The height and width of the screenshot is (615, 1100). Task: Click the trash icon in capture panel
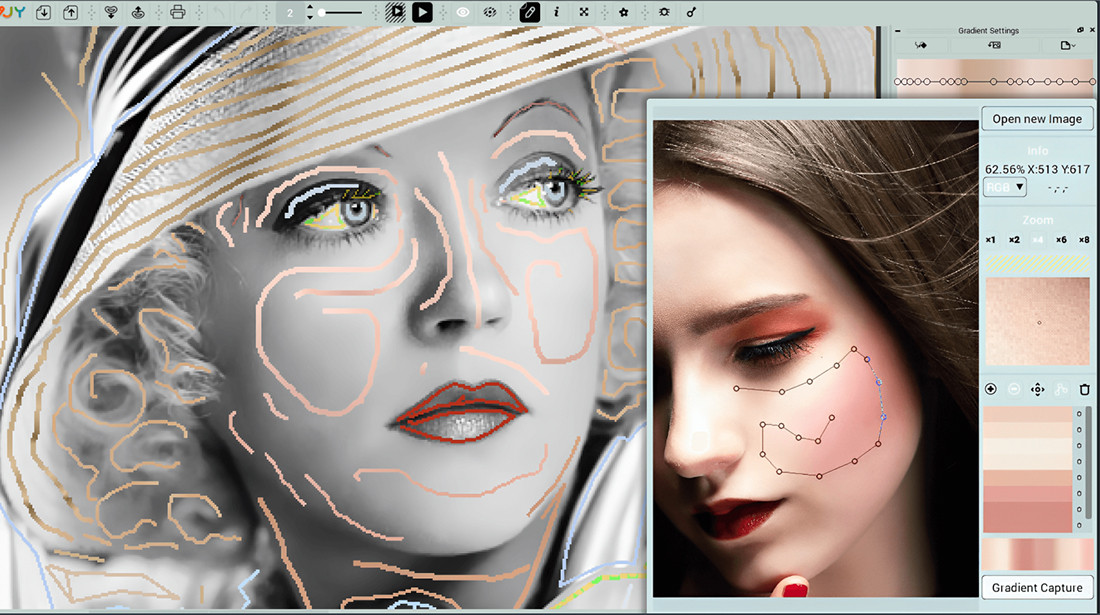1085,389
